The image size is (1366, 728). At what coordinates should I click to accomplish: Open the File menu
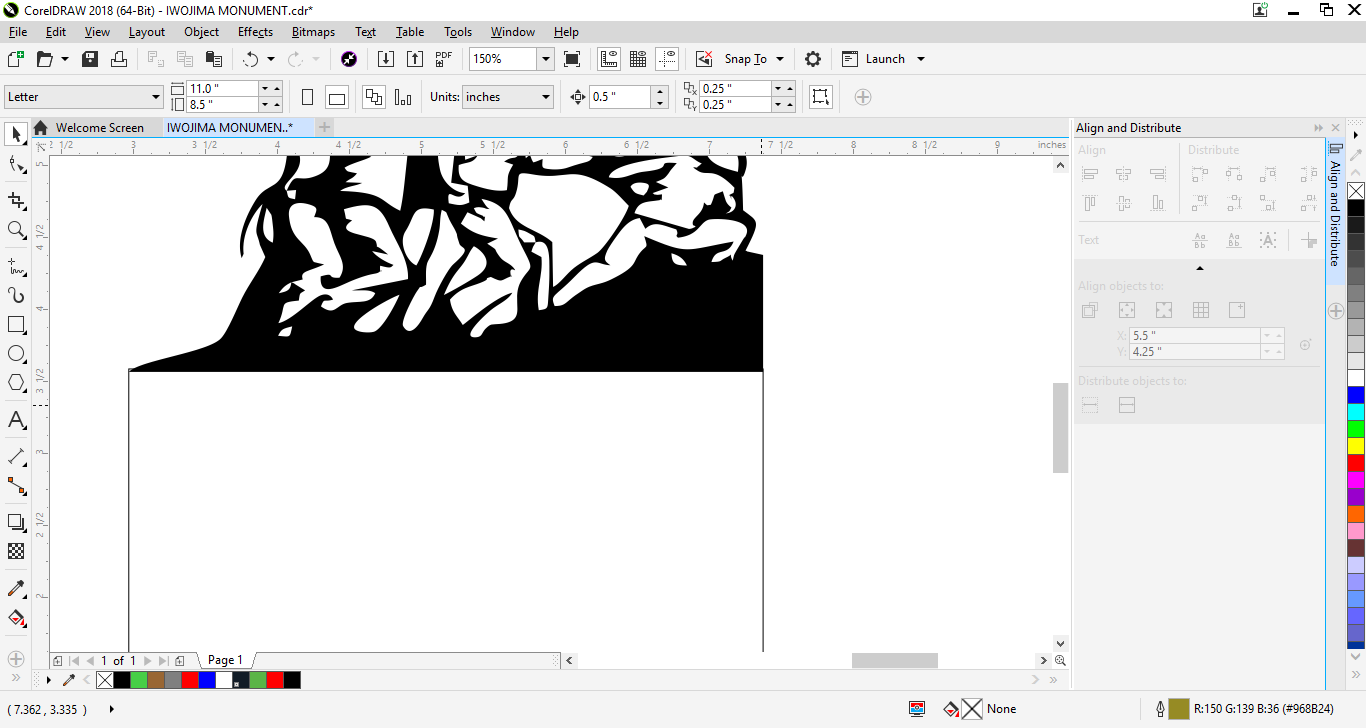(x=17, y=32)
